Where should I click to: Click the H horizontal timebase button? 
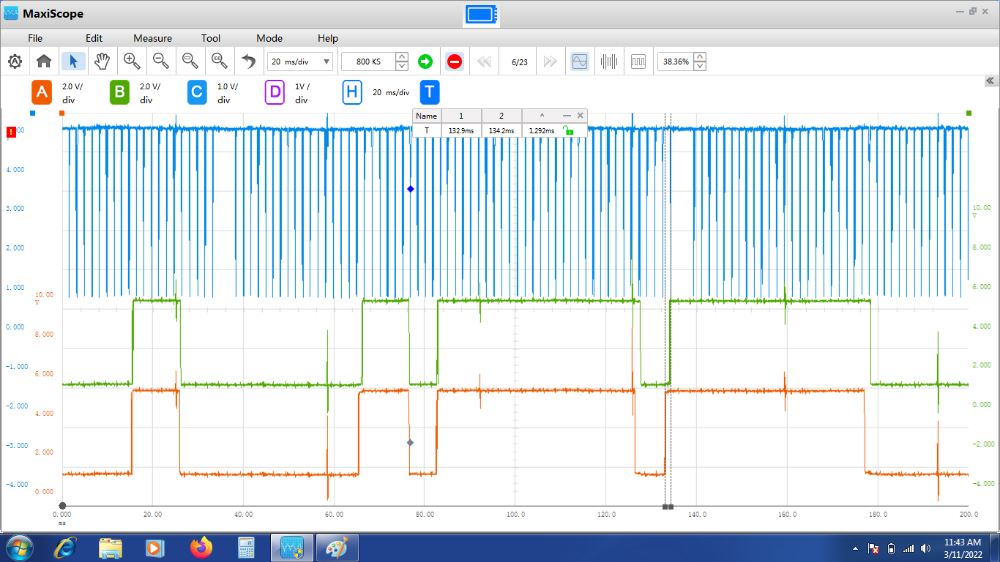[x=351, y=93]
